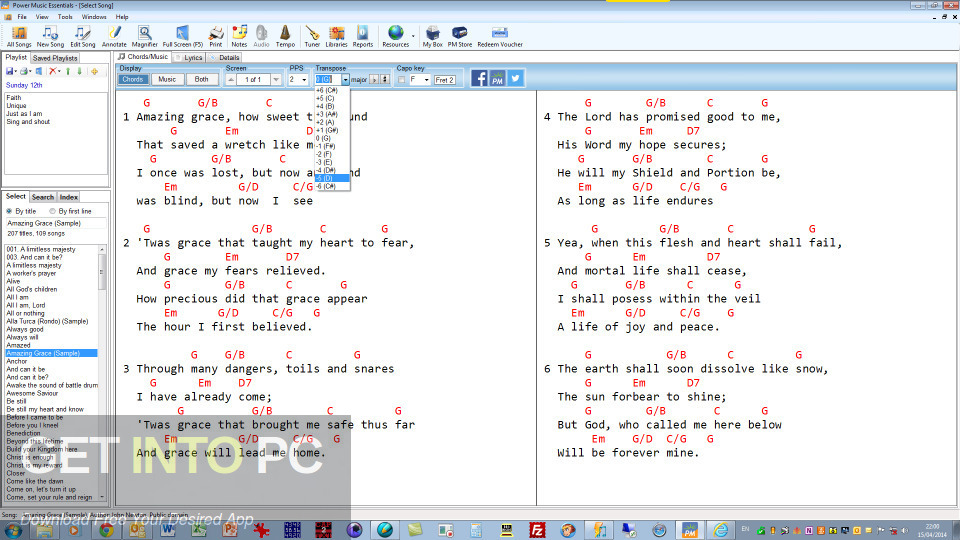Image resolution: width=960 pixels, height=540 pixels.
Task: Open the Resources globe icon
Action: (396, 37)
